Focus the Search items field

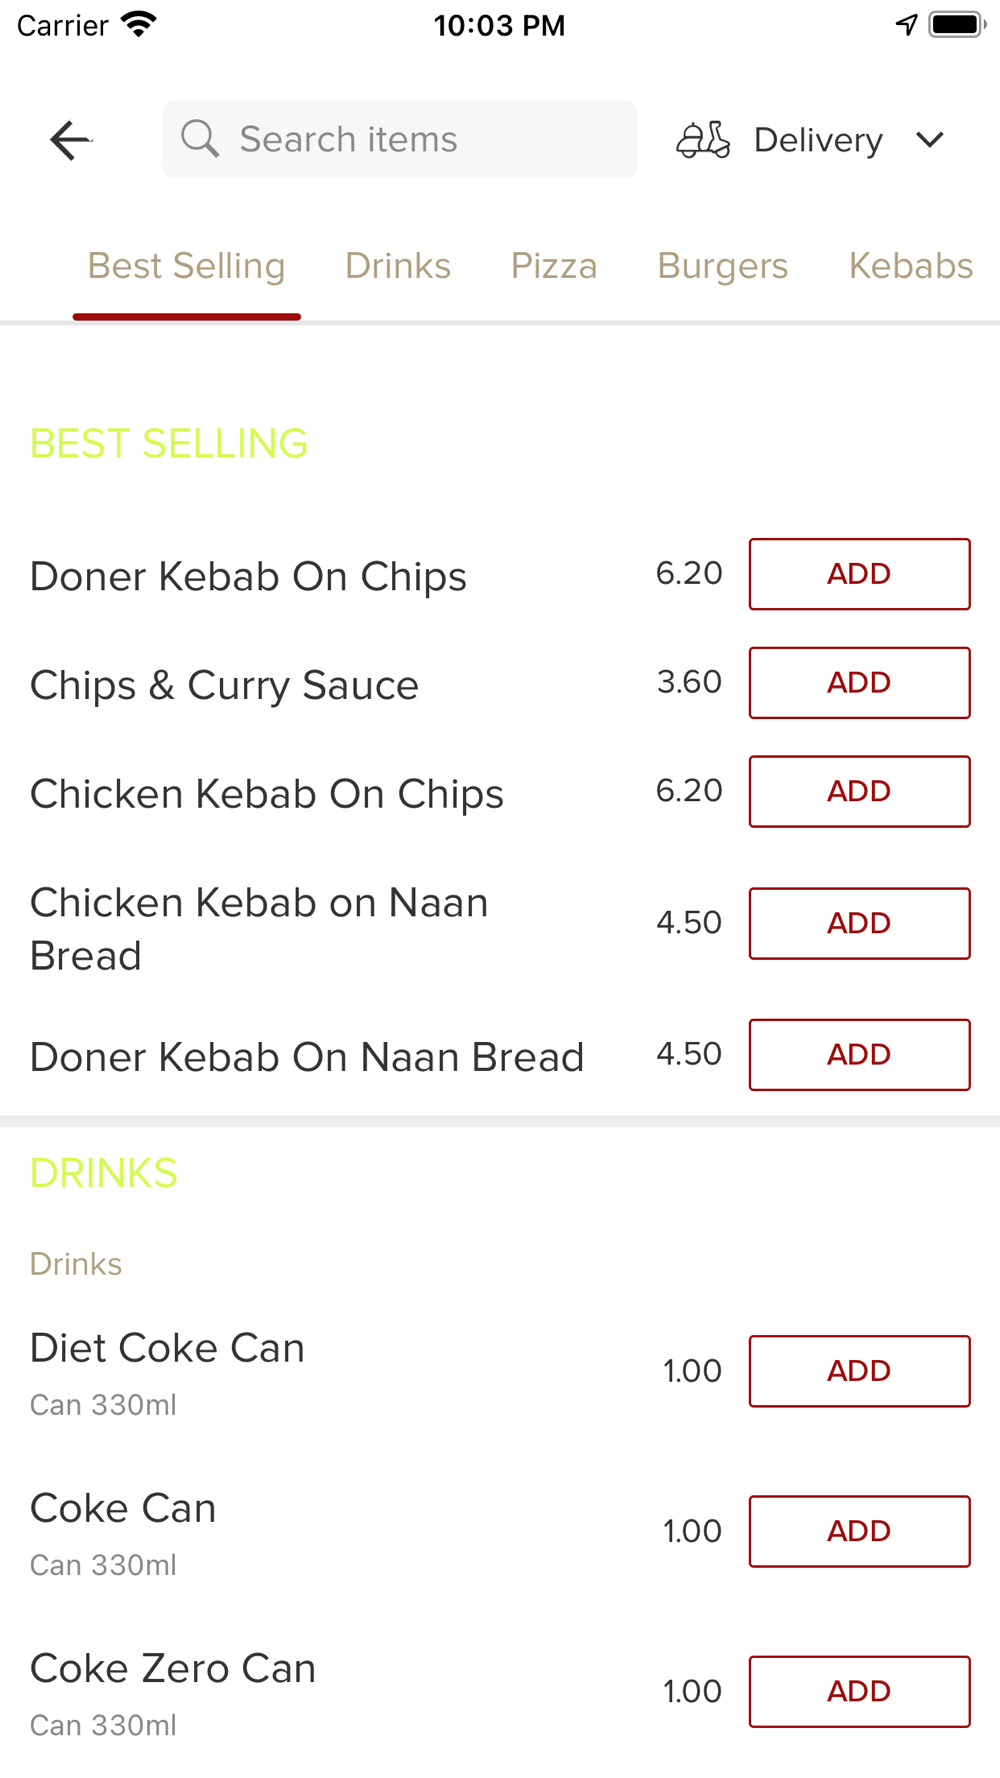point(400,139)
